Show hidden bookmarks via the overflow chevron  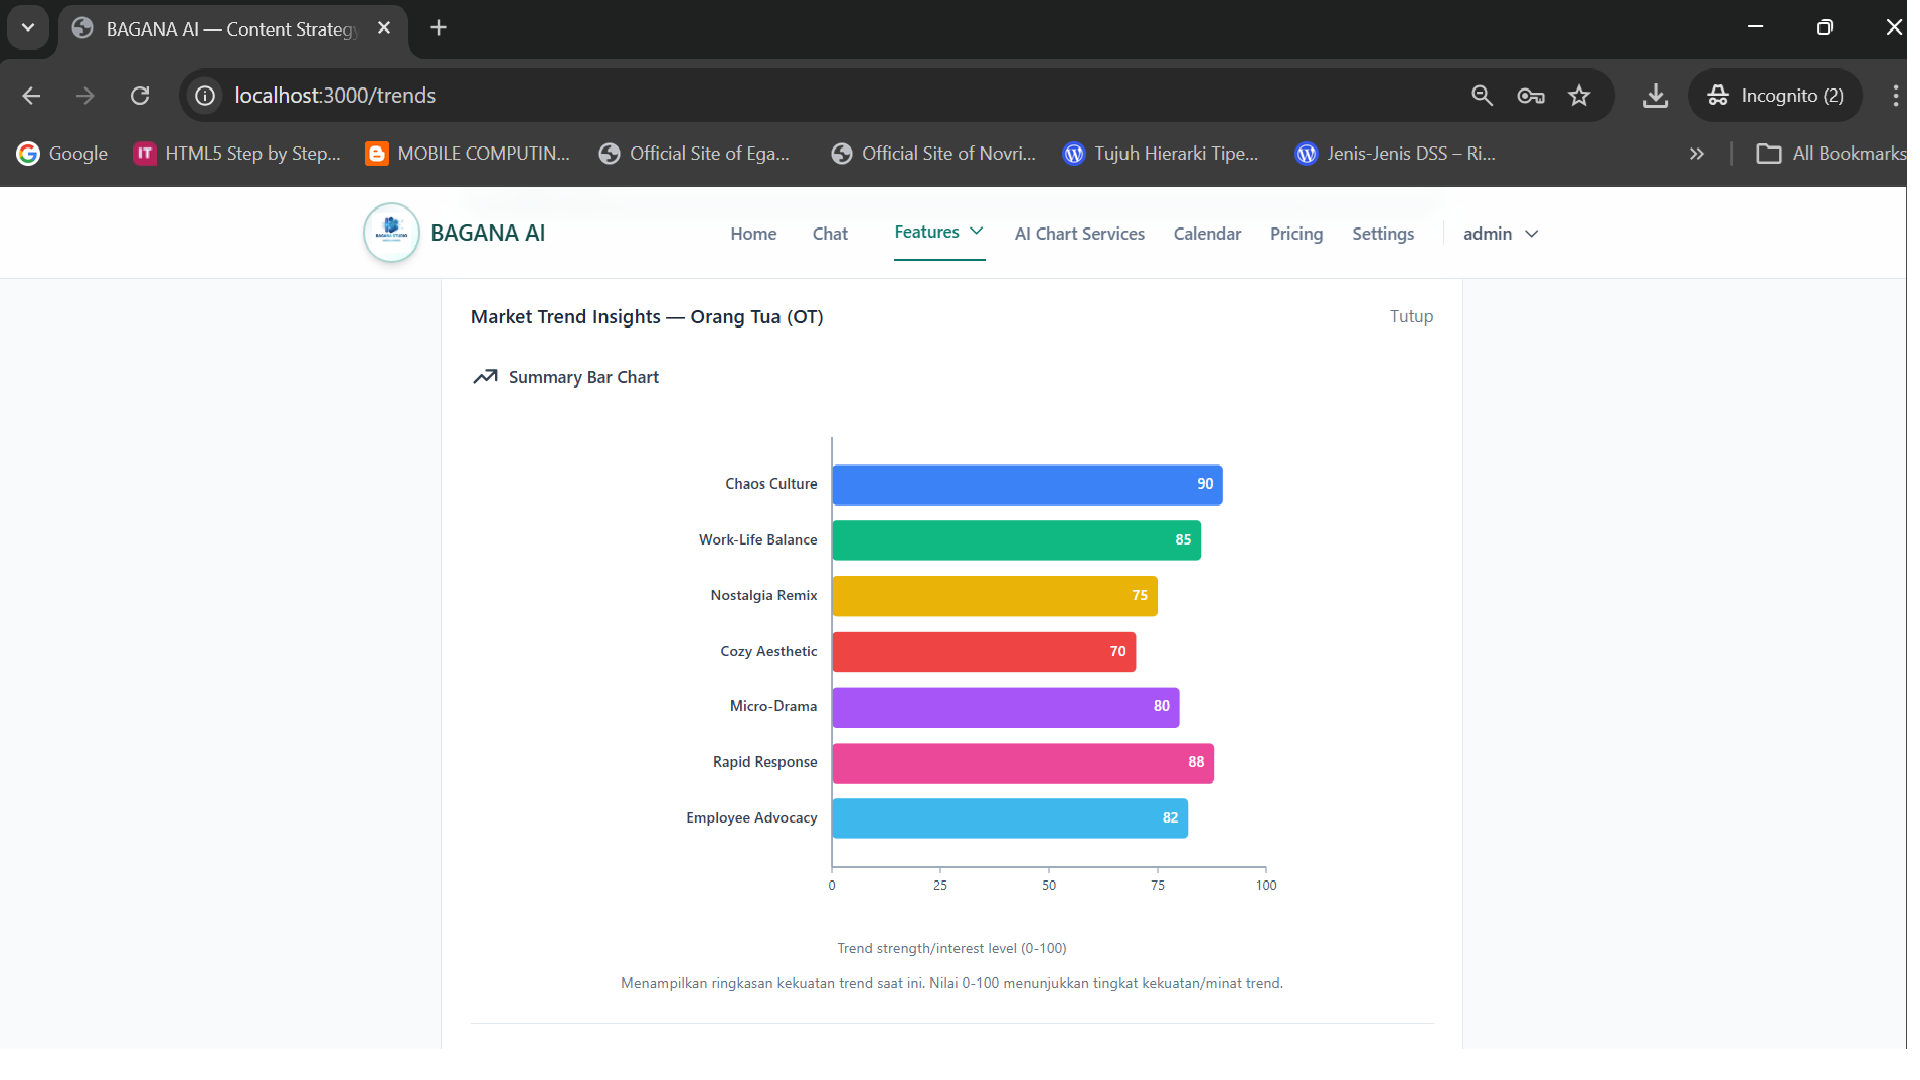click(x=1697, y=153)
